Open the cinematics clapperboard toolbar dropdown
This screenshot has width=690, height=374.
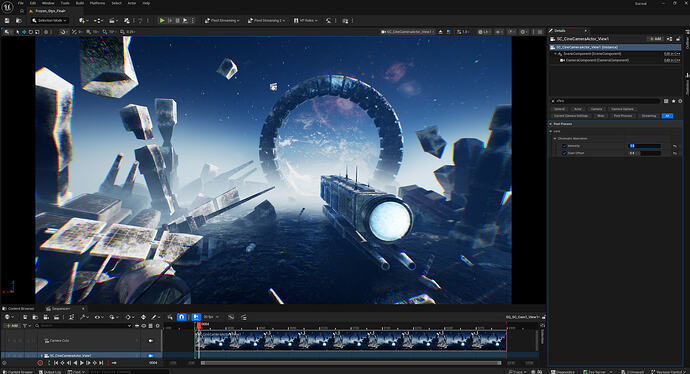[113, 21]
